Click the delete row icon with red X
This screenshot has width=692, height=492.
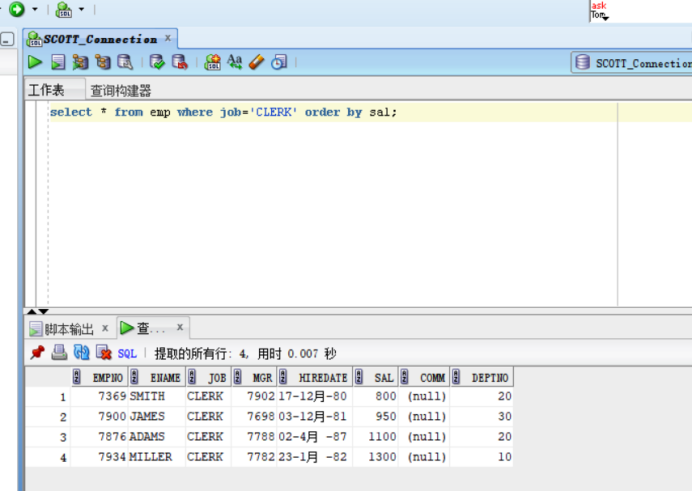(x=104, y=353)
